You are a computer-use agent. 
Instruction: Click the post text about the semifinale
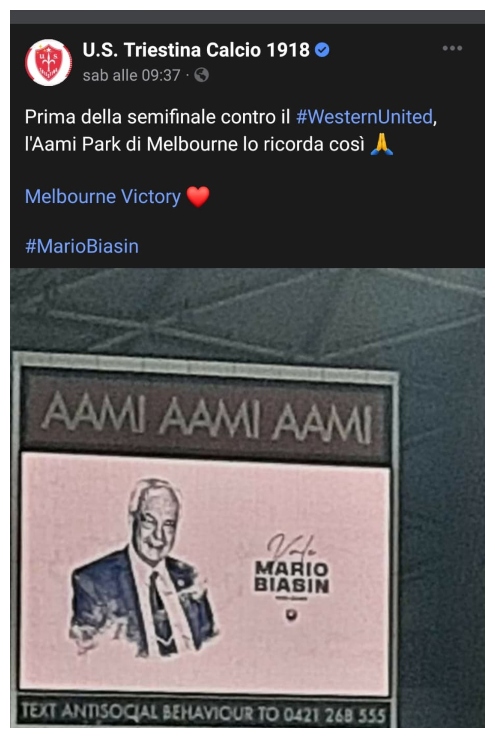coord(231,130)
